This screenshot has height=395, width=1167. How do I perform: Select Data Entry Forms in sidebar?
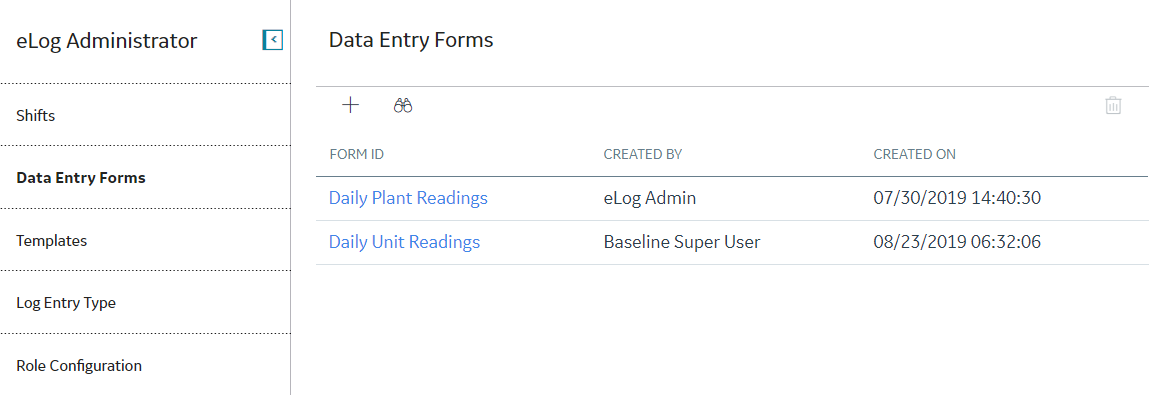[81, 178]
